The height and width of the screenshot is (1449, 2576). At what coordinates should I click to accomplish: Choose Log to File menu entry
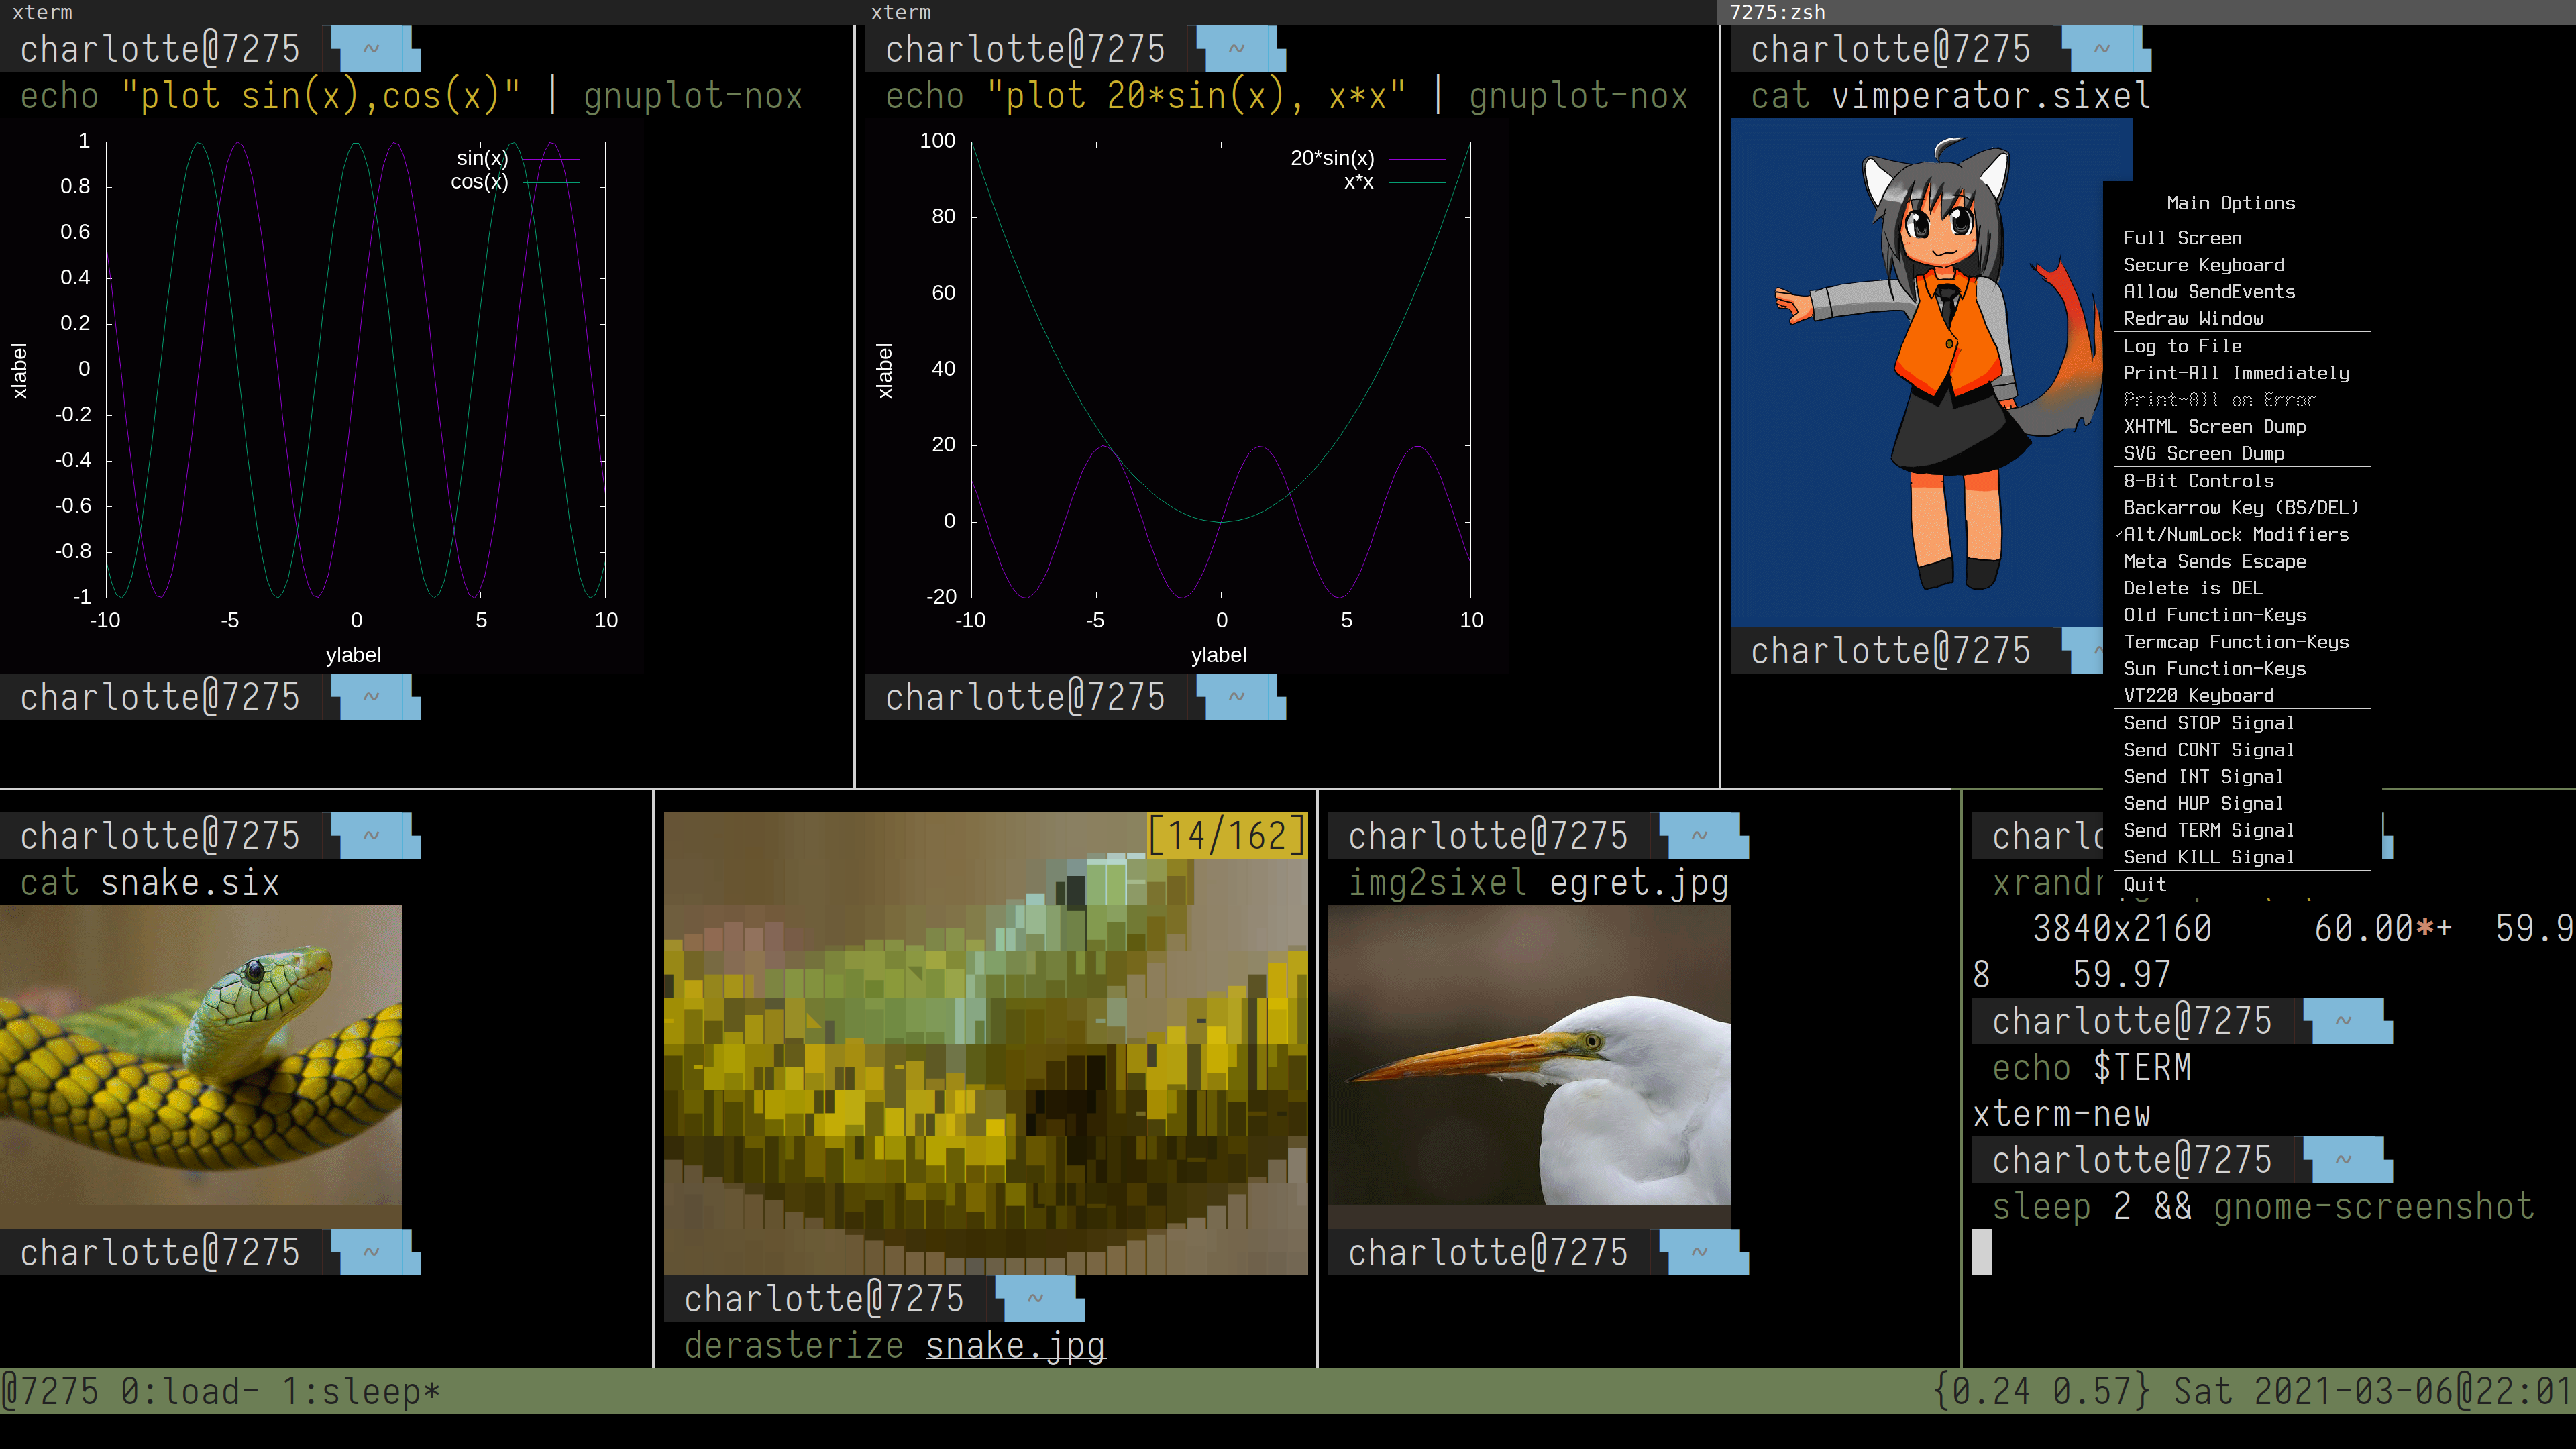[x=2182, y=346]
